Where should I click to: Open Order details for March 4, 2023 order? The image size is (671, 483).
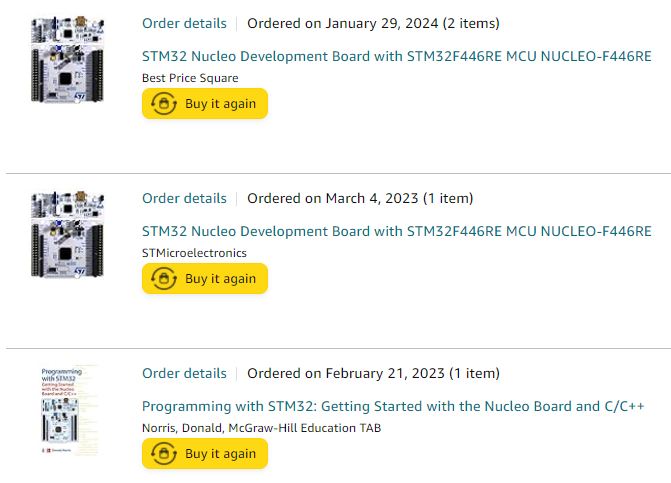(x=184, y=198)
